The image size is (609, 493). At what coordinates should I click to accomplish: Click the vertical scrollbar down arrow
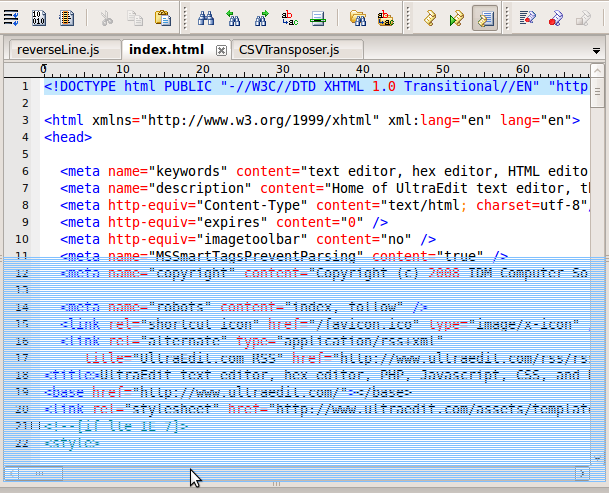597,459
